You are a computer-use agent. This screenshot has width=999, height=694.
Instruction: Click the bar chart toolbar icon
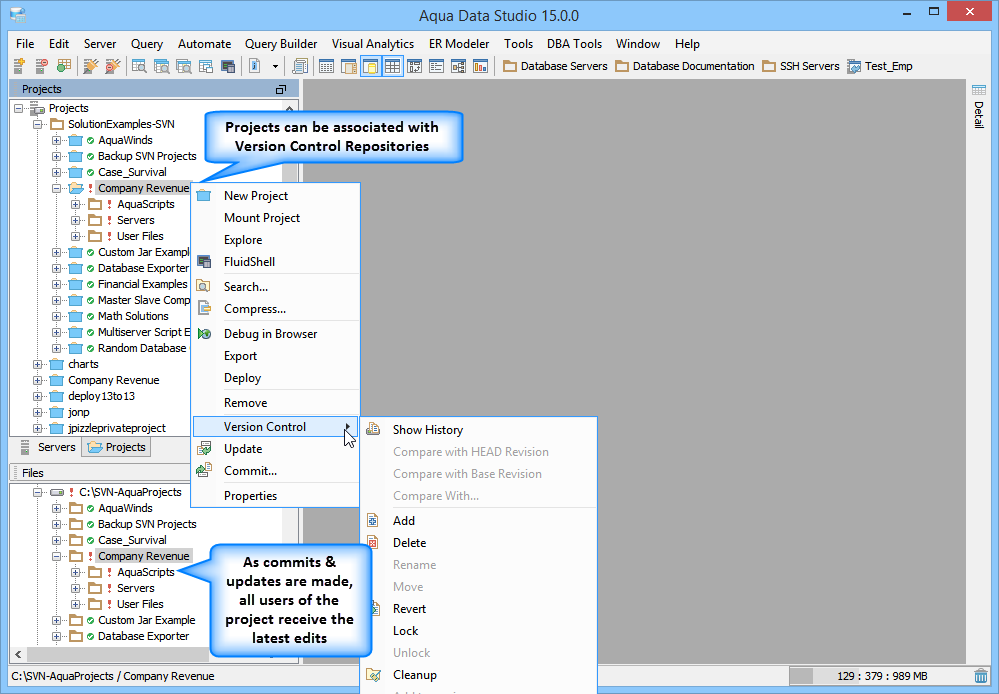click(480, 66)
